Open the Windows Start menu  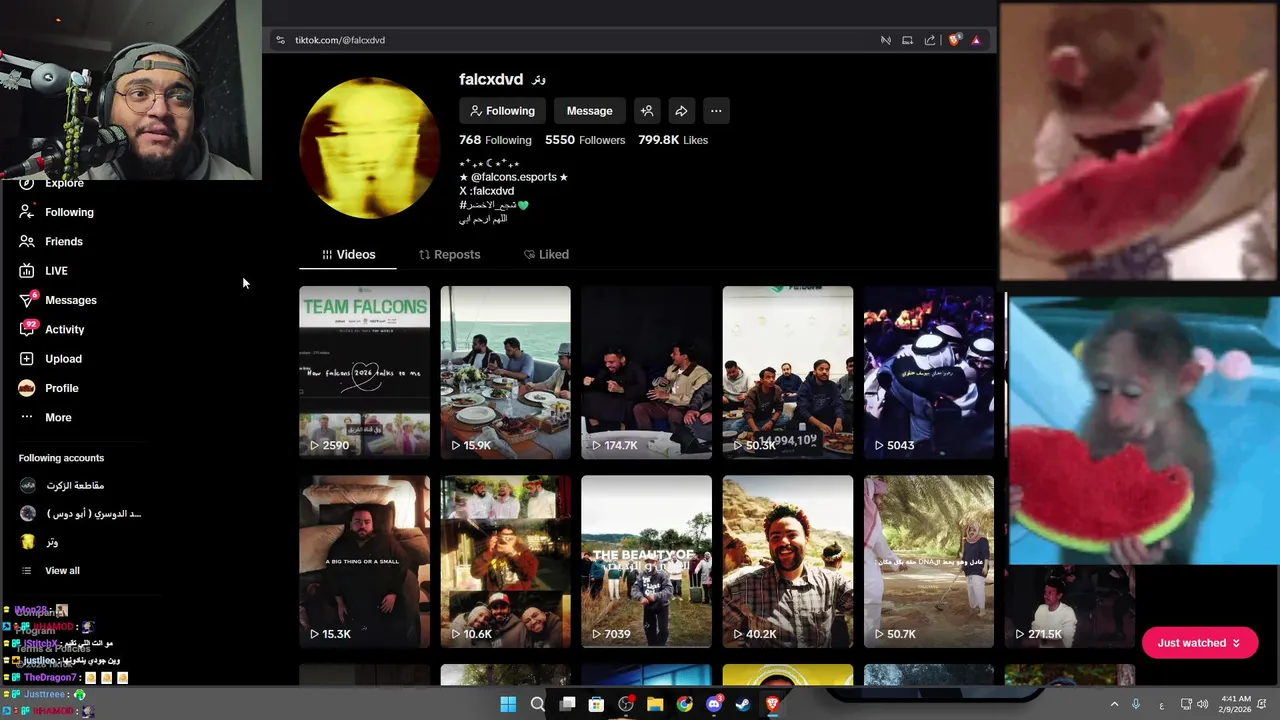coord(508,704)
